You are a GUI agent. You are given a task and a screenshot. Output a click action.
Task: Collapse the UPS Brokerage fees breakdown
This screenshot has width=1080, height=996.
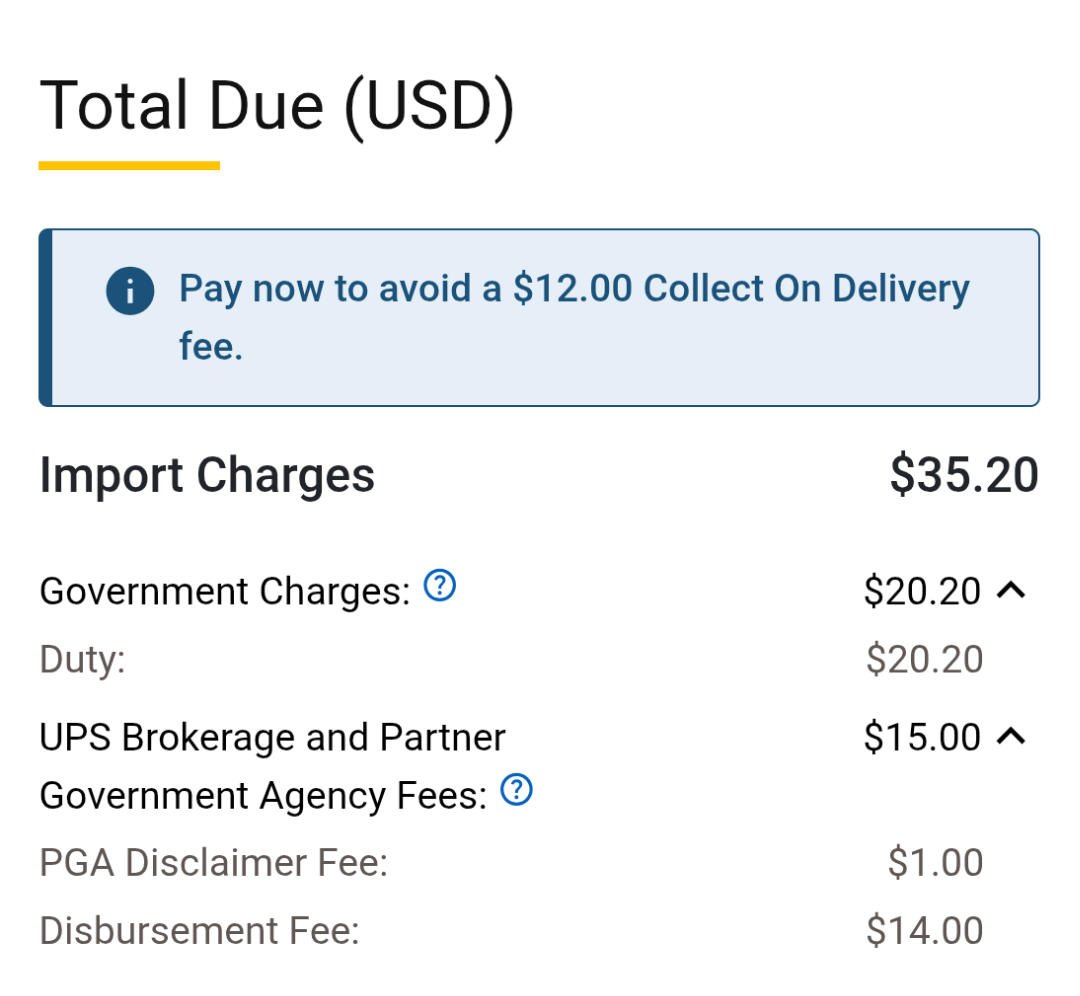(x=1012, y=737)
